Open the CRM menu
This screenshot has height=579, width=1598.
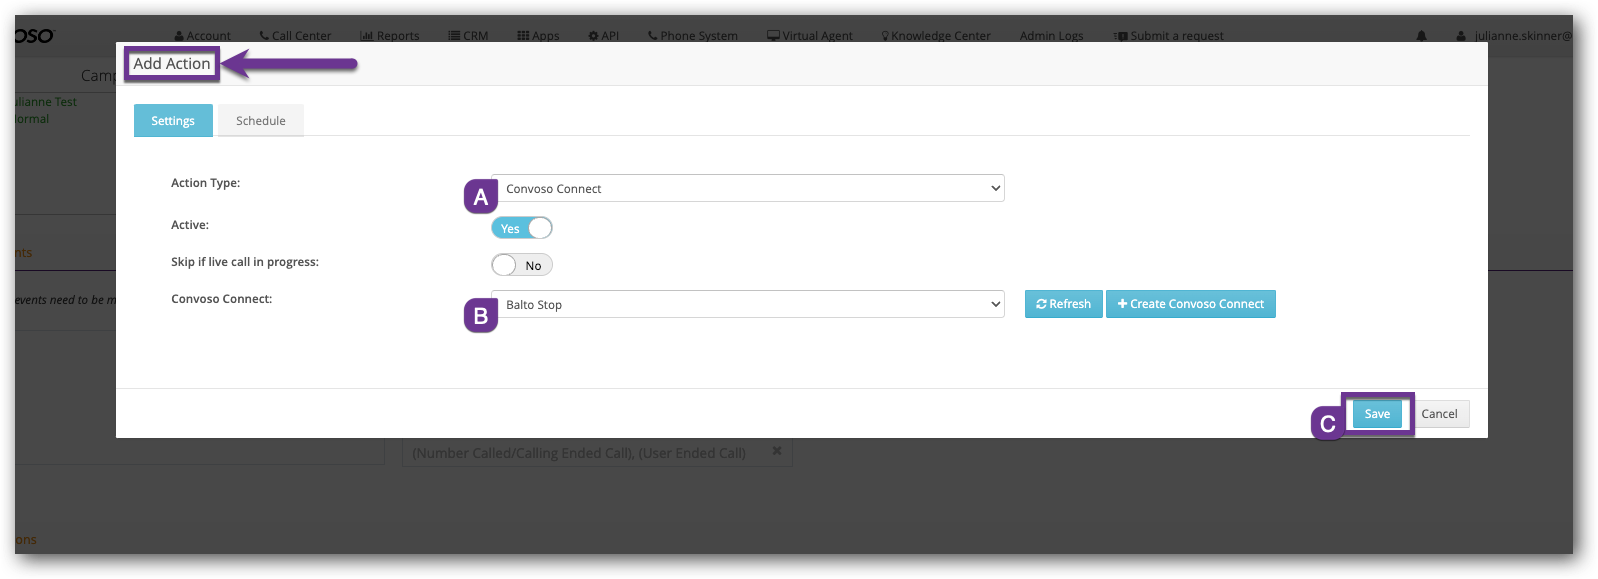pyautogui.click(x=468, y=36)
